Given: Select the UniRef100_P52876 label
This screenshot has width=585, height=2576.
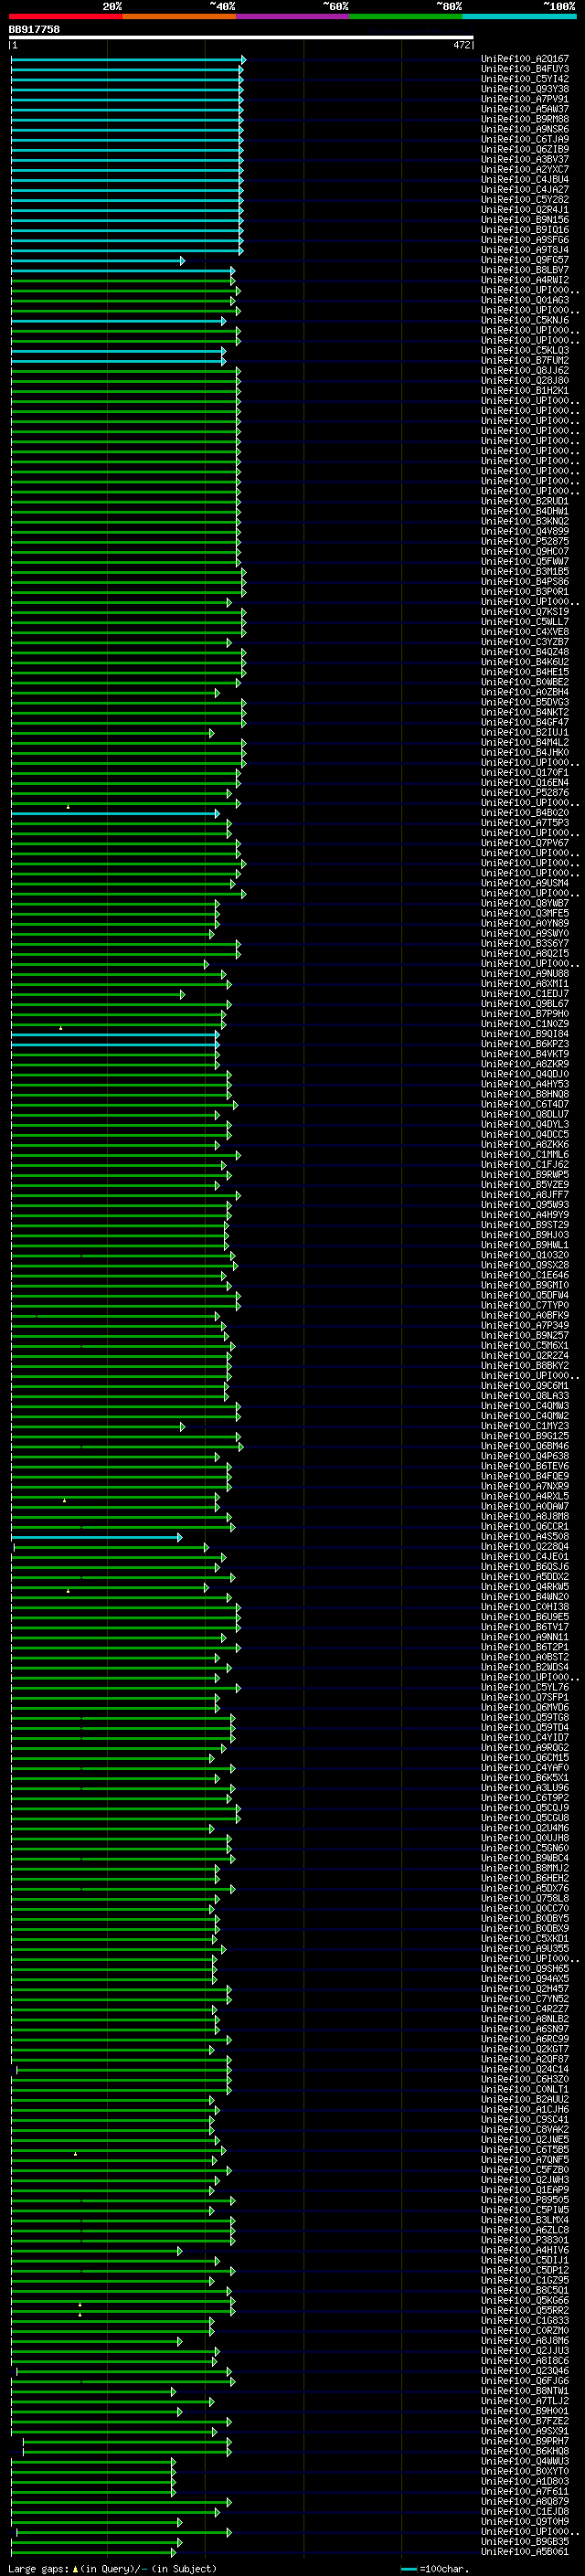Looking at the screenshot, I should click(x=525, y=792).
